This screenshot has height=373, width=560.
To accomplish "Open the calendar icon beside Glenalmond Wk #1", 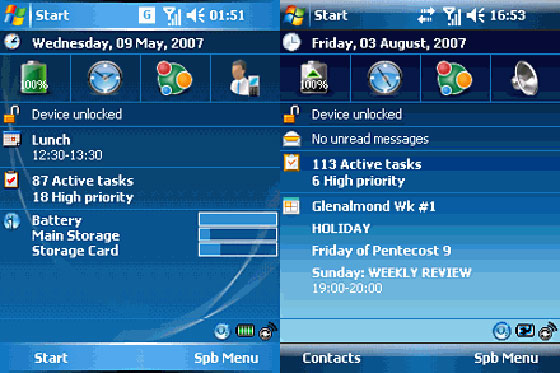I will click(x=291, y=206).
